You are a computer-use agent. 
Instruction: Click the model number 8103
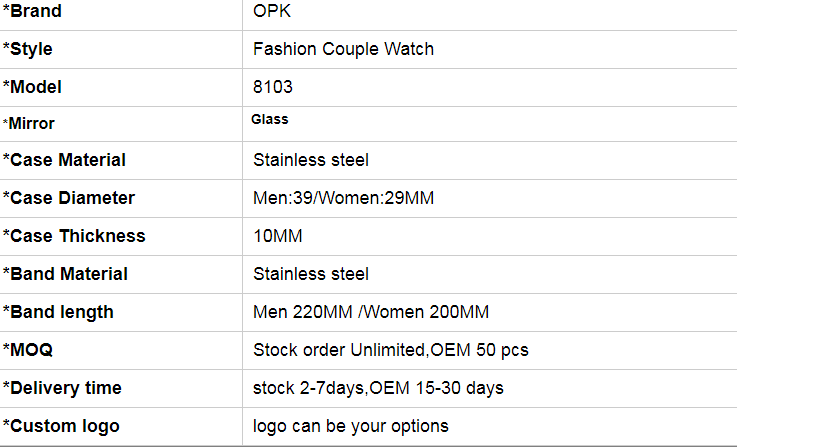[x=273, y=87]
